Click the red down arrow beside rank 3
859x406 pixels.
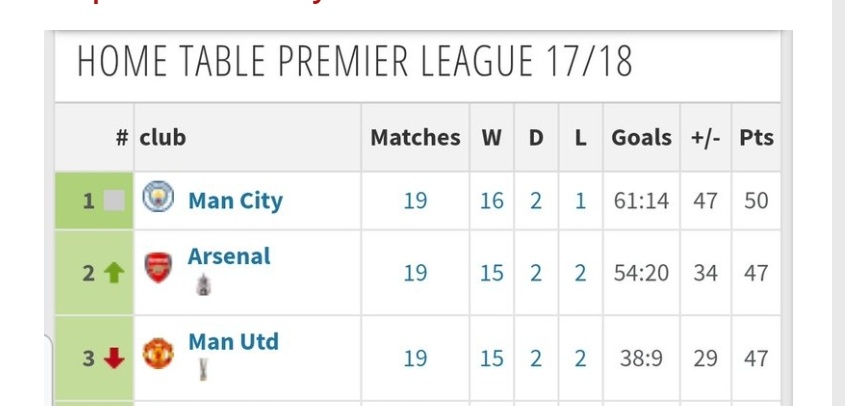[114, 358]
